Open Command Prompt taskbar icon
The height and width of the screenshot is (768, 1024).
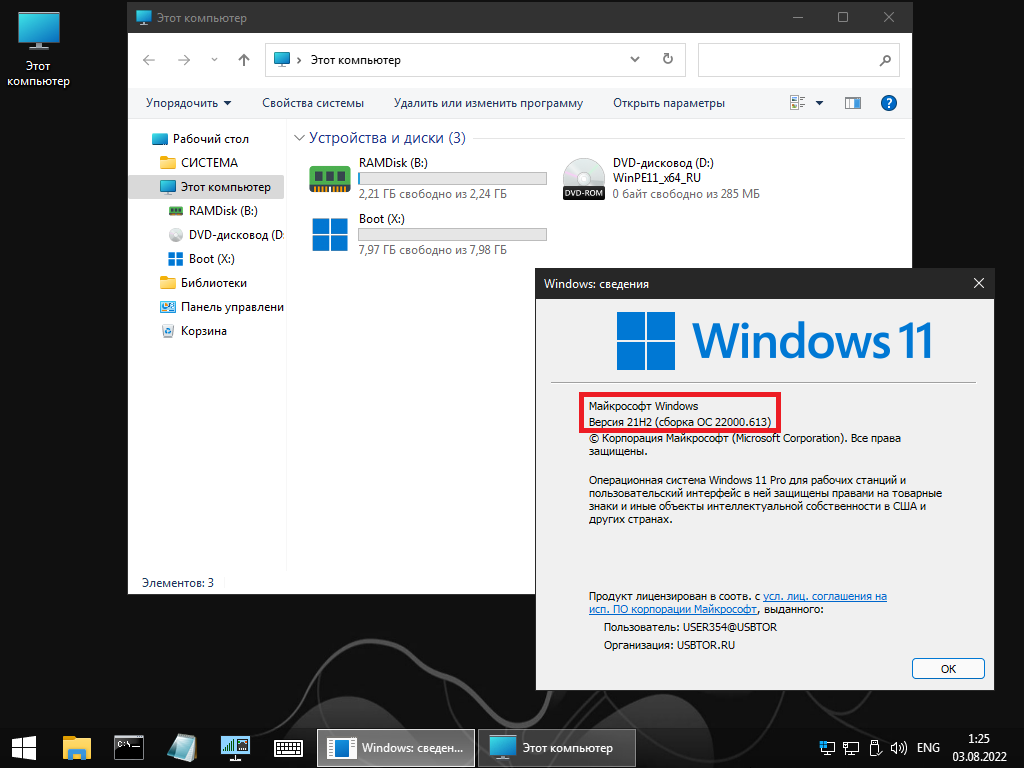129,748
